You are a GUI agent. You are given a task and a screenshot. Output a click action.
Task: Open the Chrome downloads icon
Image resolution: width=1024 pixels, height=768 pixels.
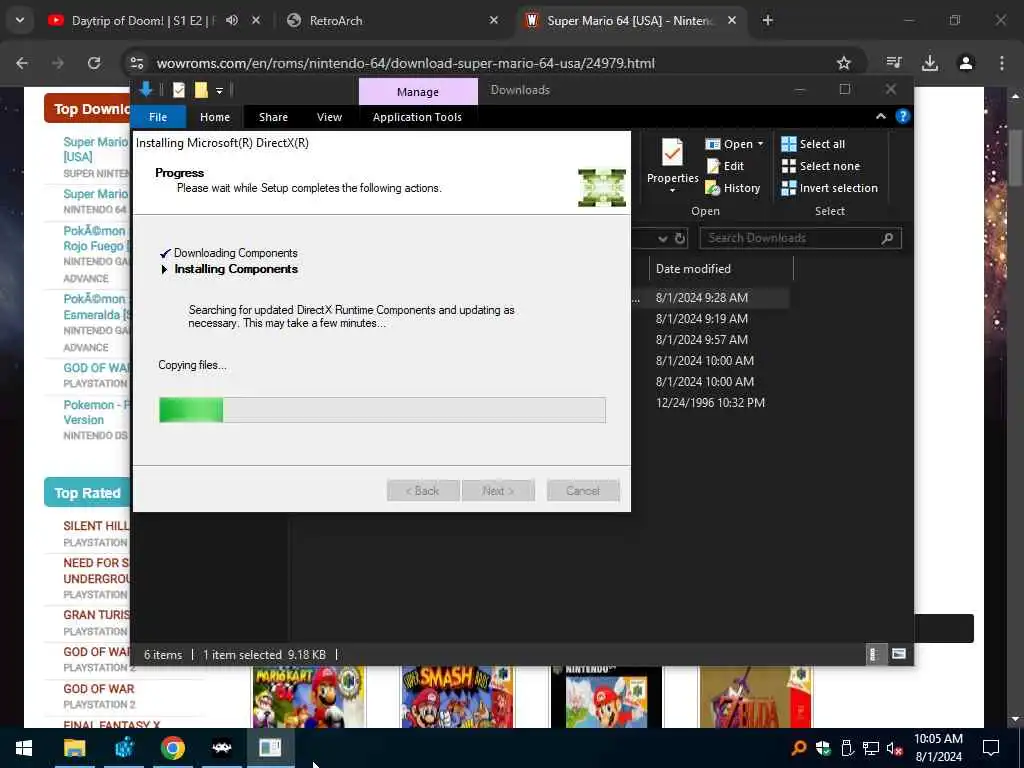point(930,63)
